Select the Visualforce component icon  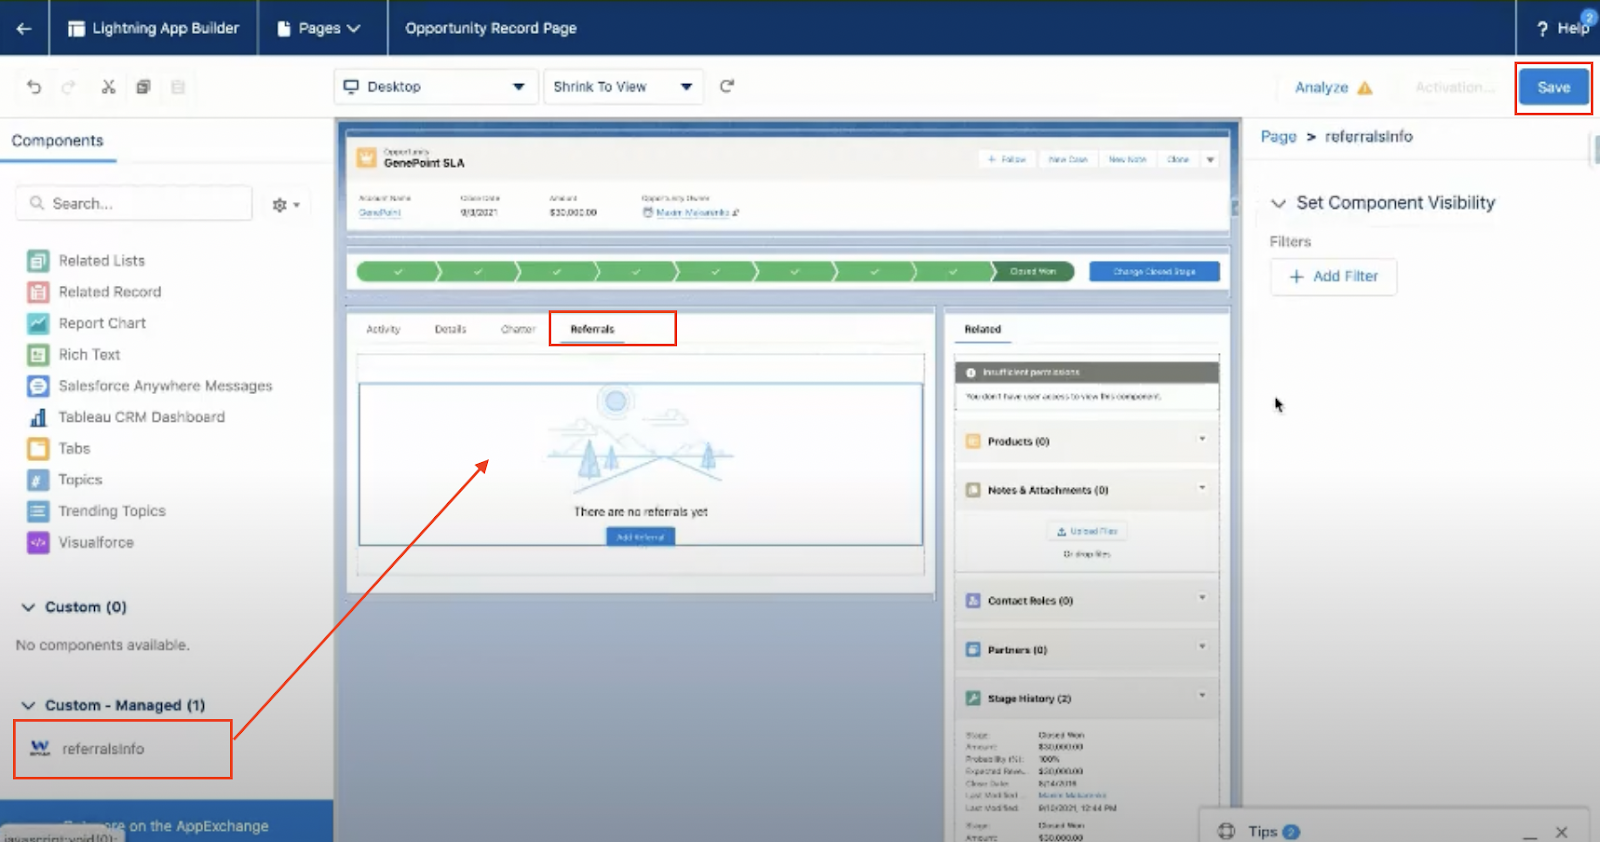[38, 542]
